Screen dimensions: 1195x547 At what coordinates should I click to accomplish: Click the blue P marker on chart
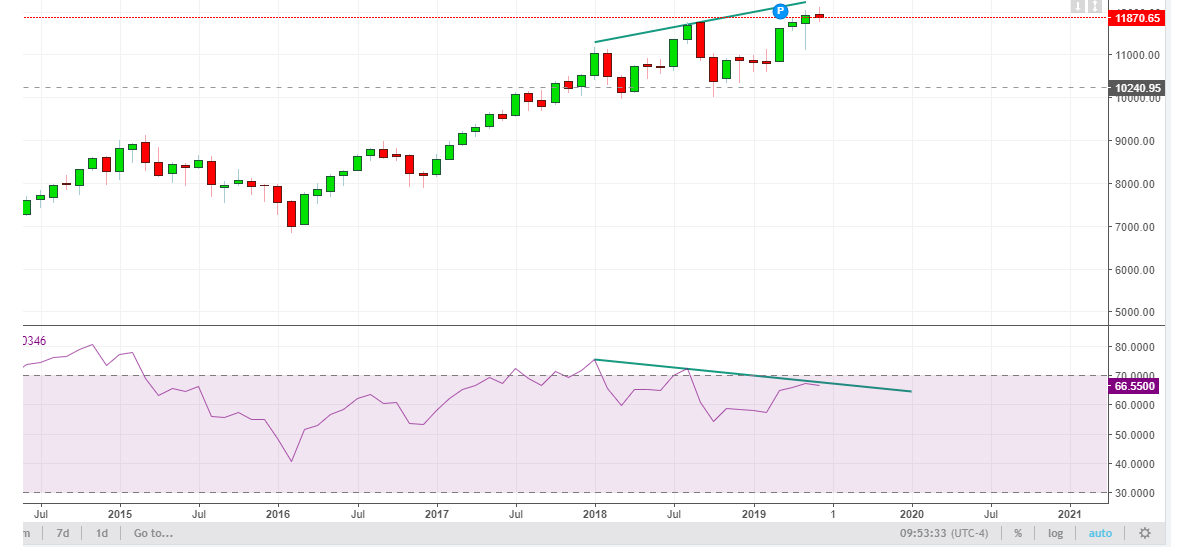780,11
